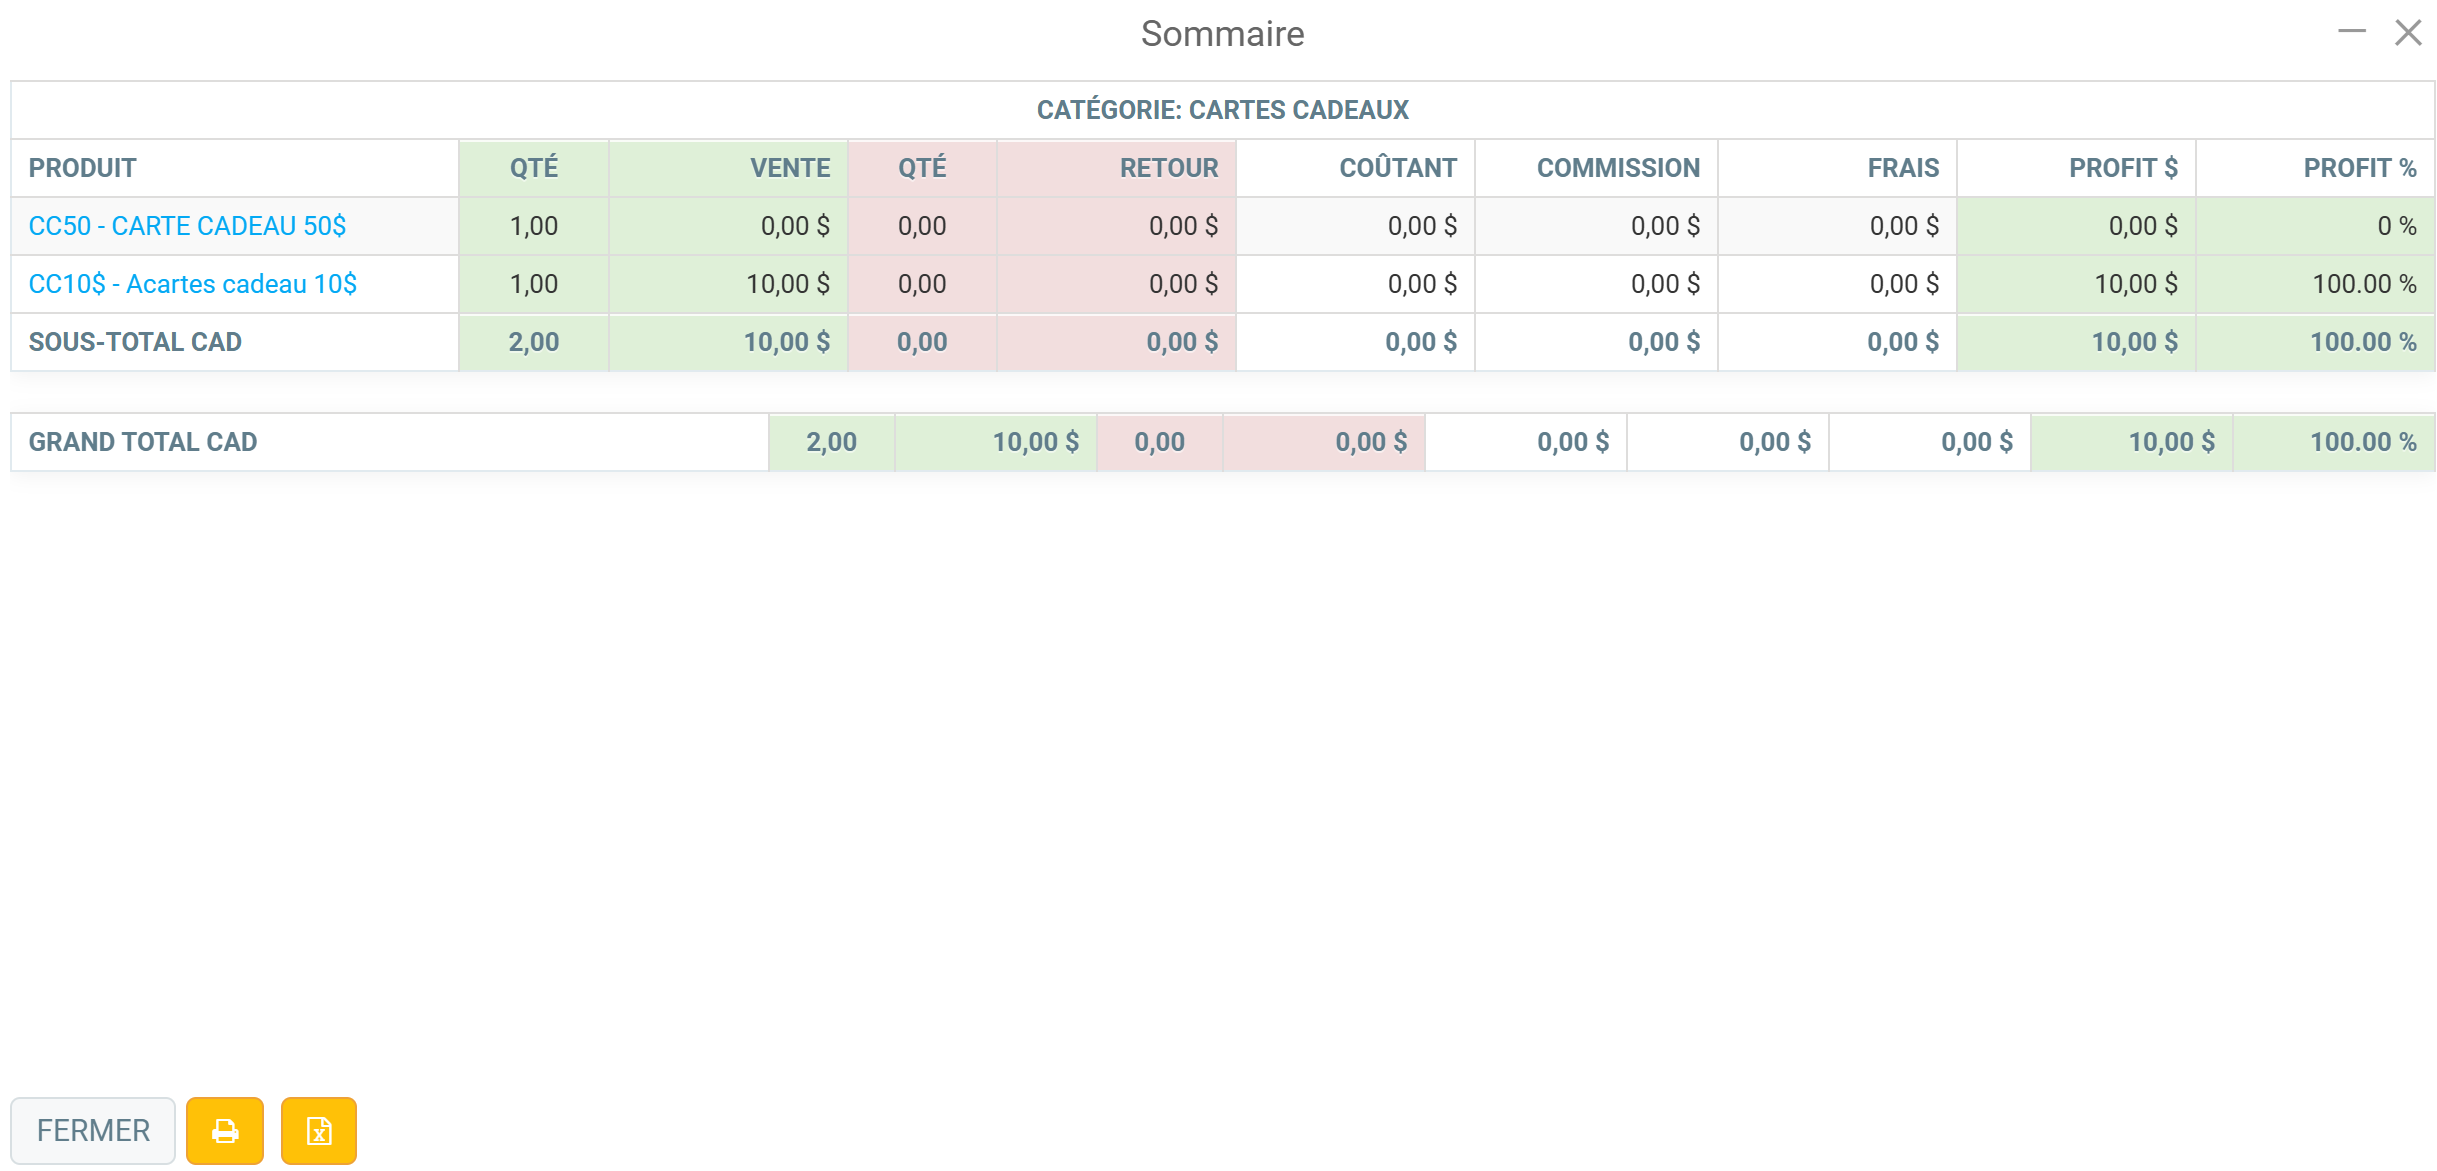Open CC50 - CARTE CADEAU 50$ link
Viewport: 2437px width, 1171px height.
coord(187,226)
